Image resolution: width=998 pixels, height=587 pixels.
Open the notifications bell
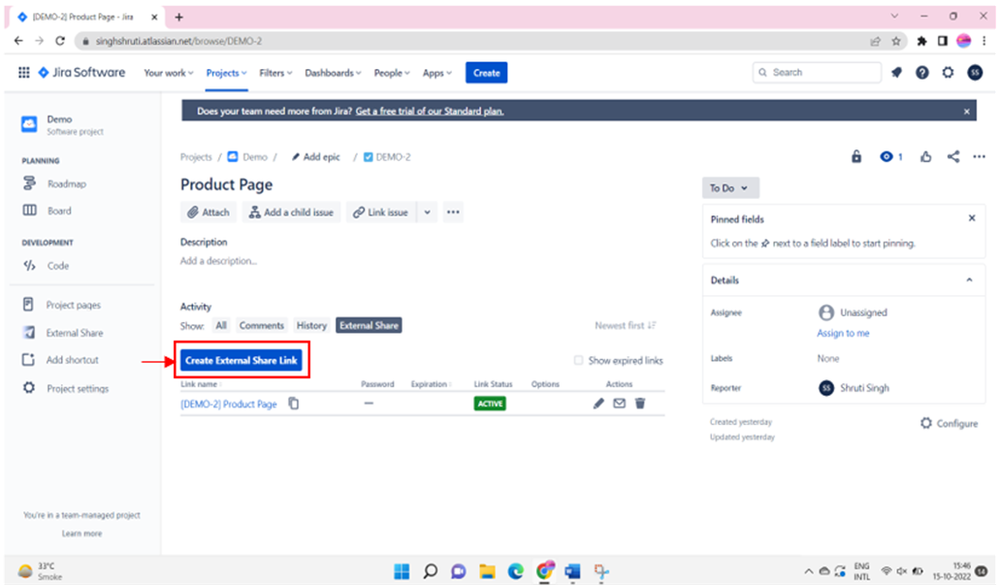(896, 73)
